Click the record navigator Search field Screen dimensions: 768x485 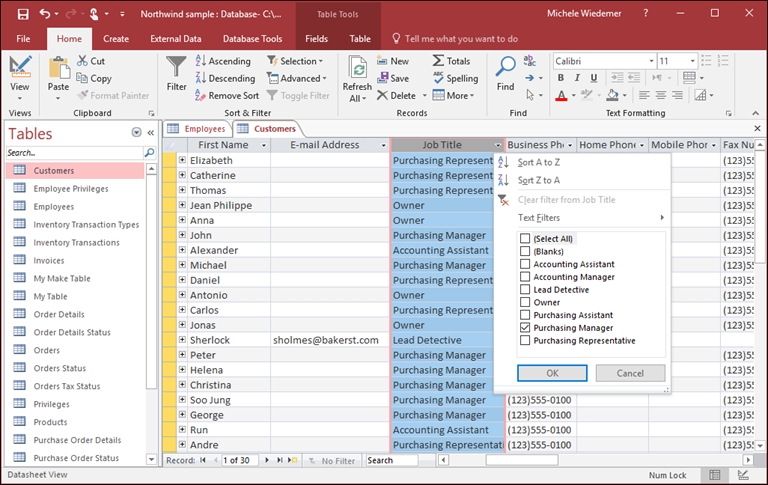point(392,460)
